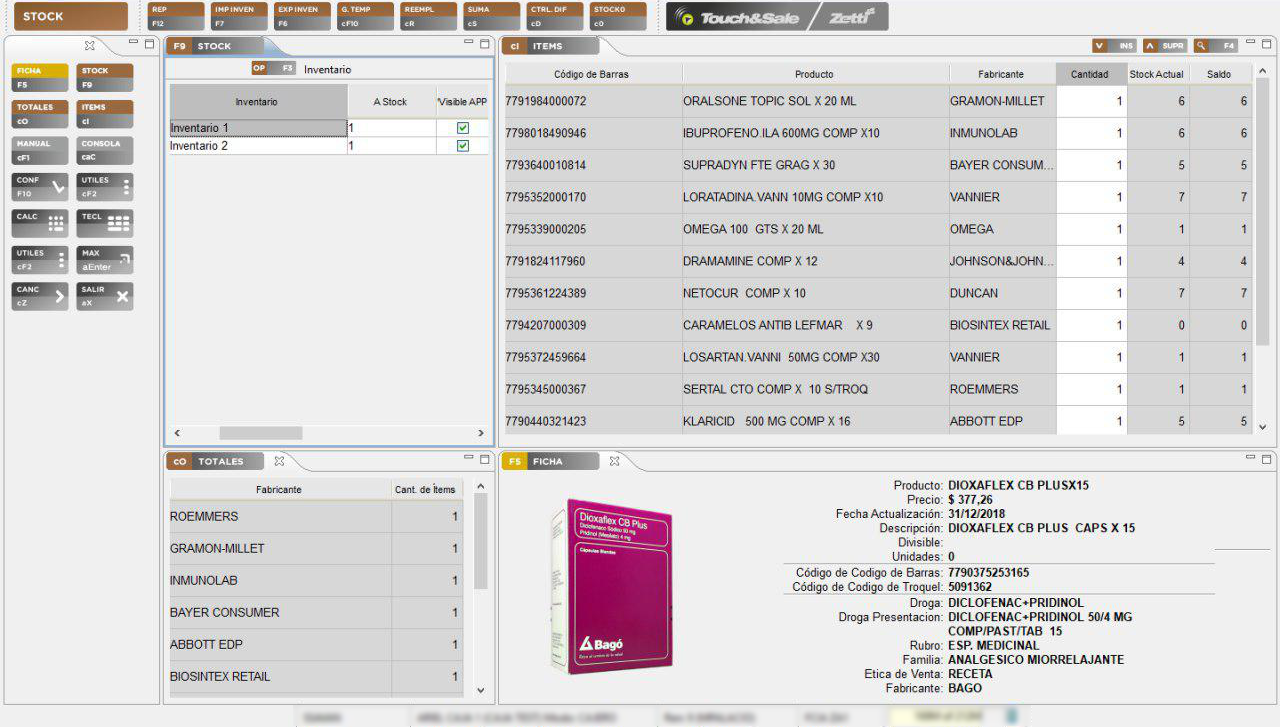Image resolution: width=1280 pixels, height=727 pixels.
Task: Click IMP INVEN F7 import inventory
Action: pos(238,16)
